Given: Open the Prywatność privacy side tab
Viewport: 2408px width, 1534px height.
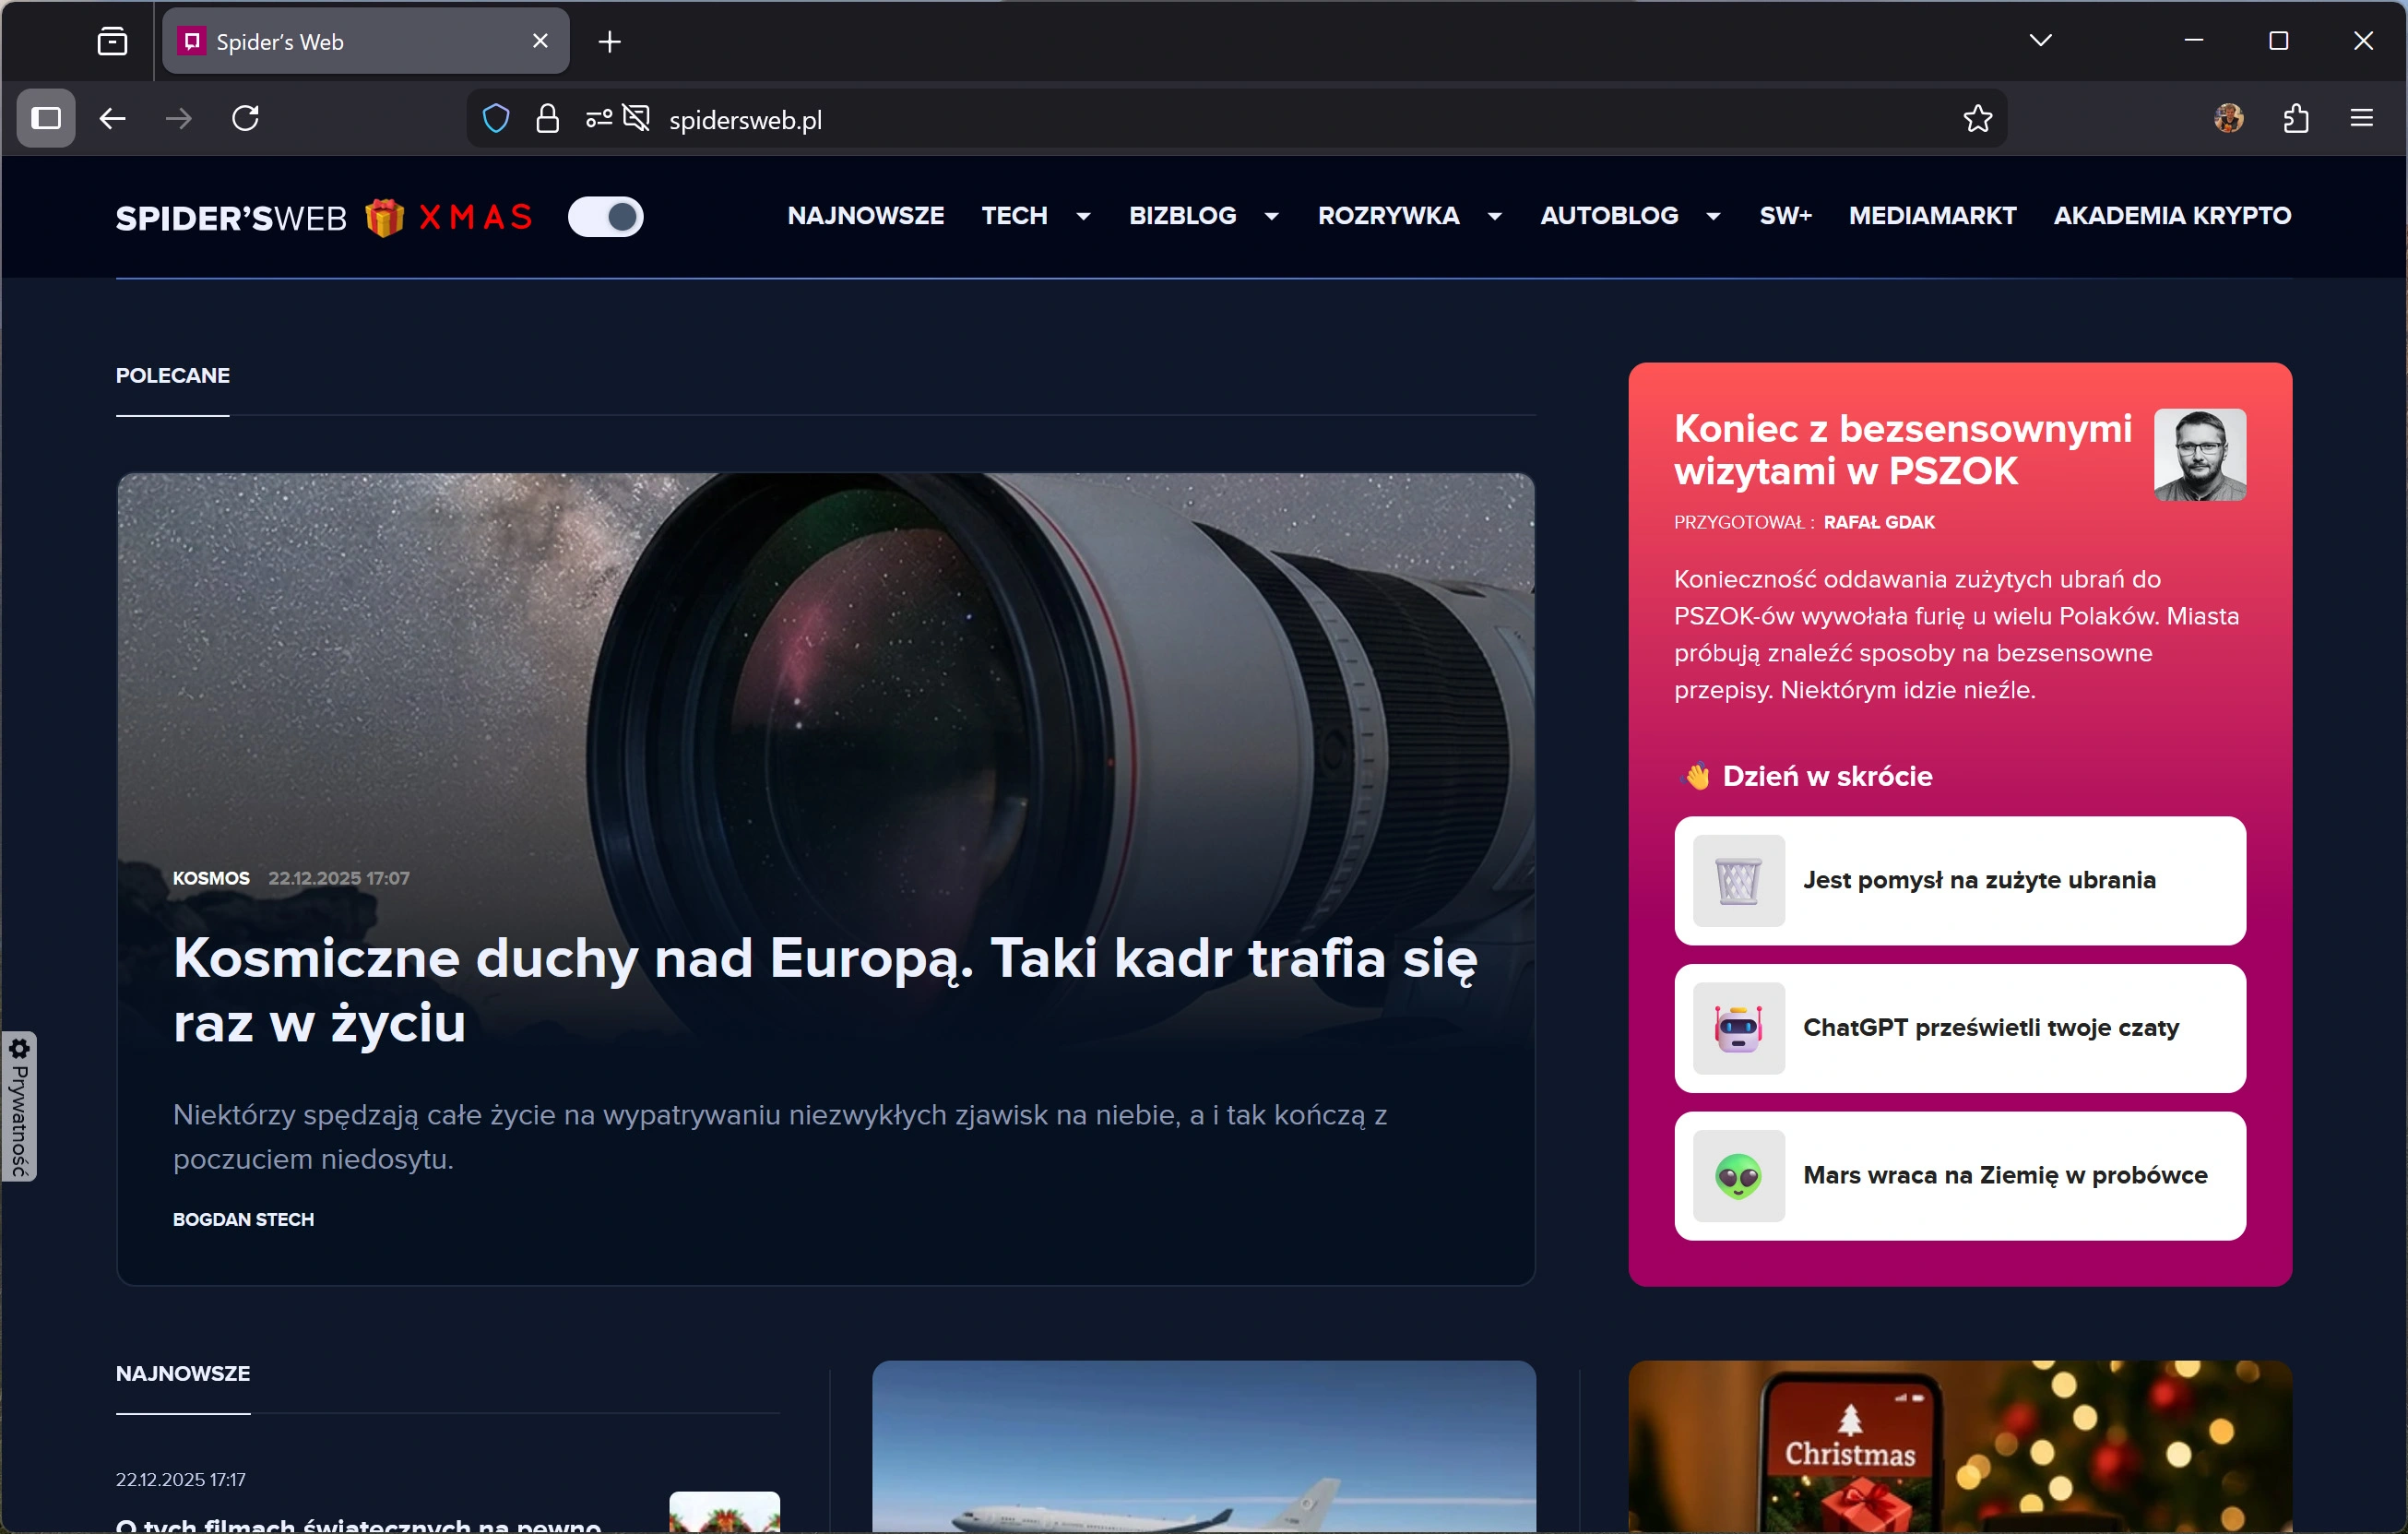Looking at the screenshot, I should tap(19, 1107).
